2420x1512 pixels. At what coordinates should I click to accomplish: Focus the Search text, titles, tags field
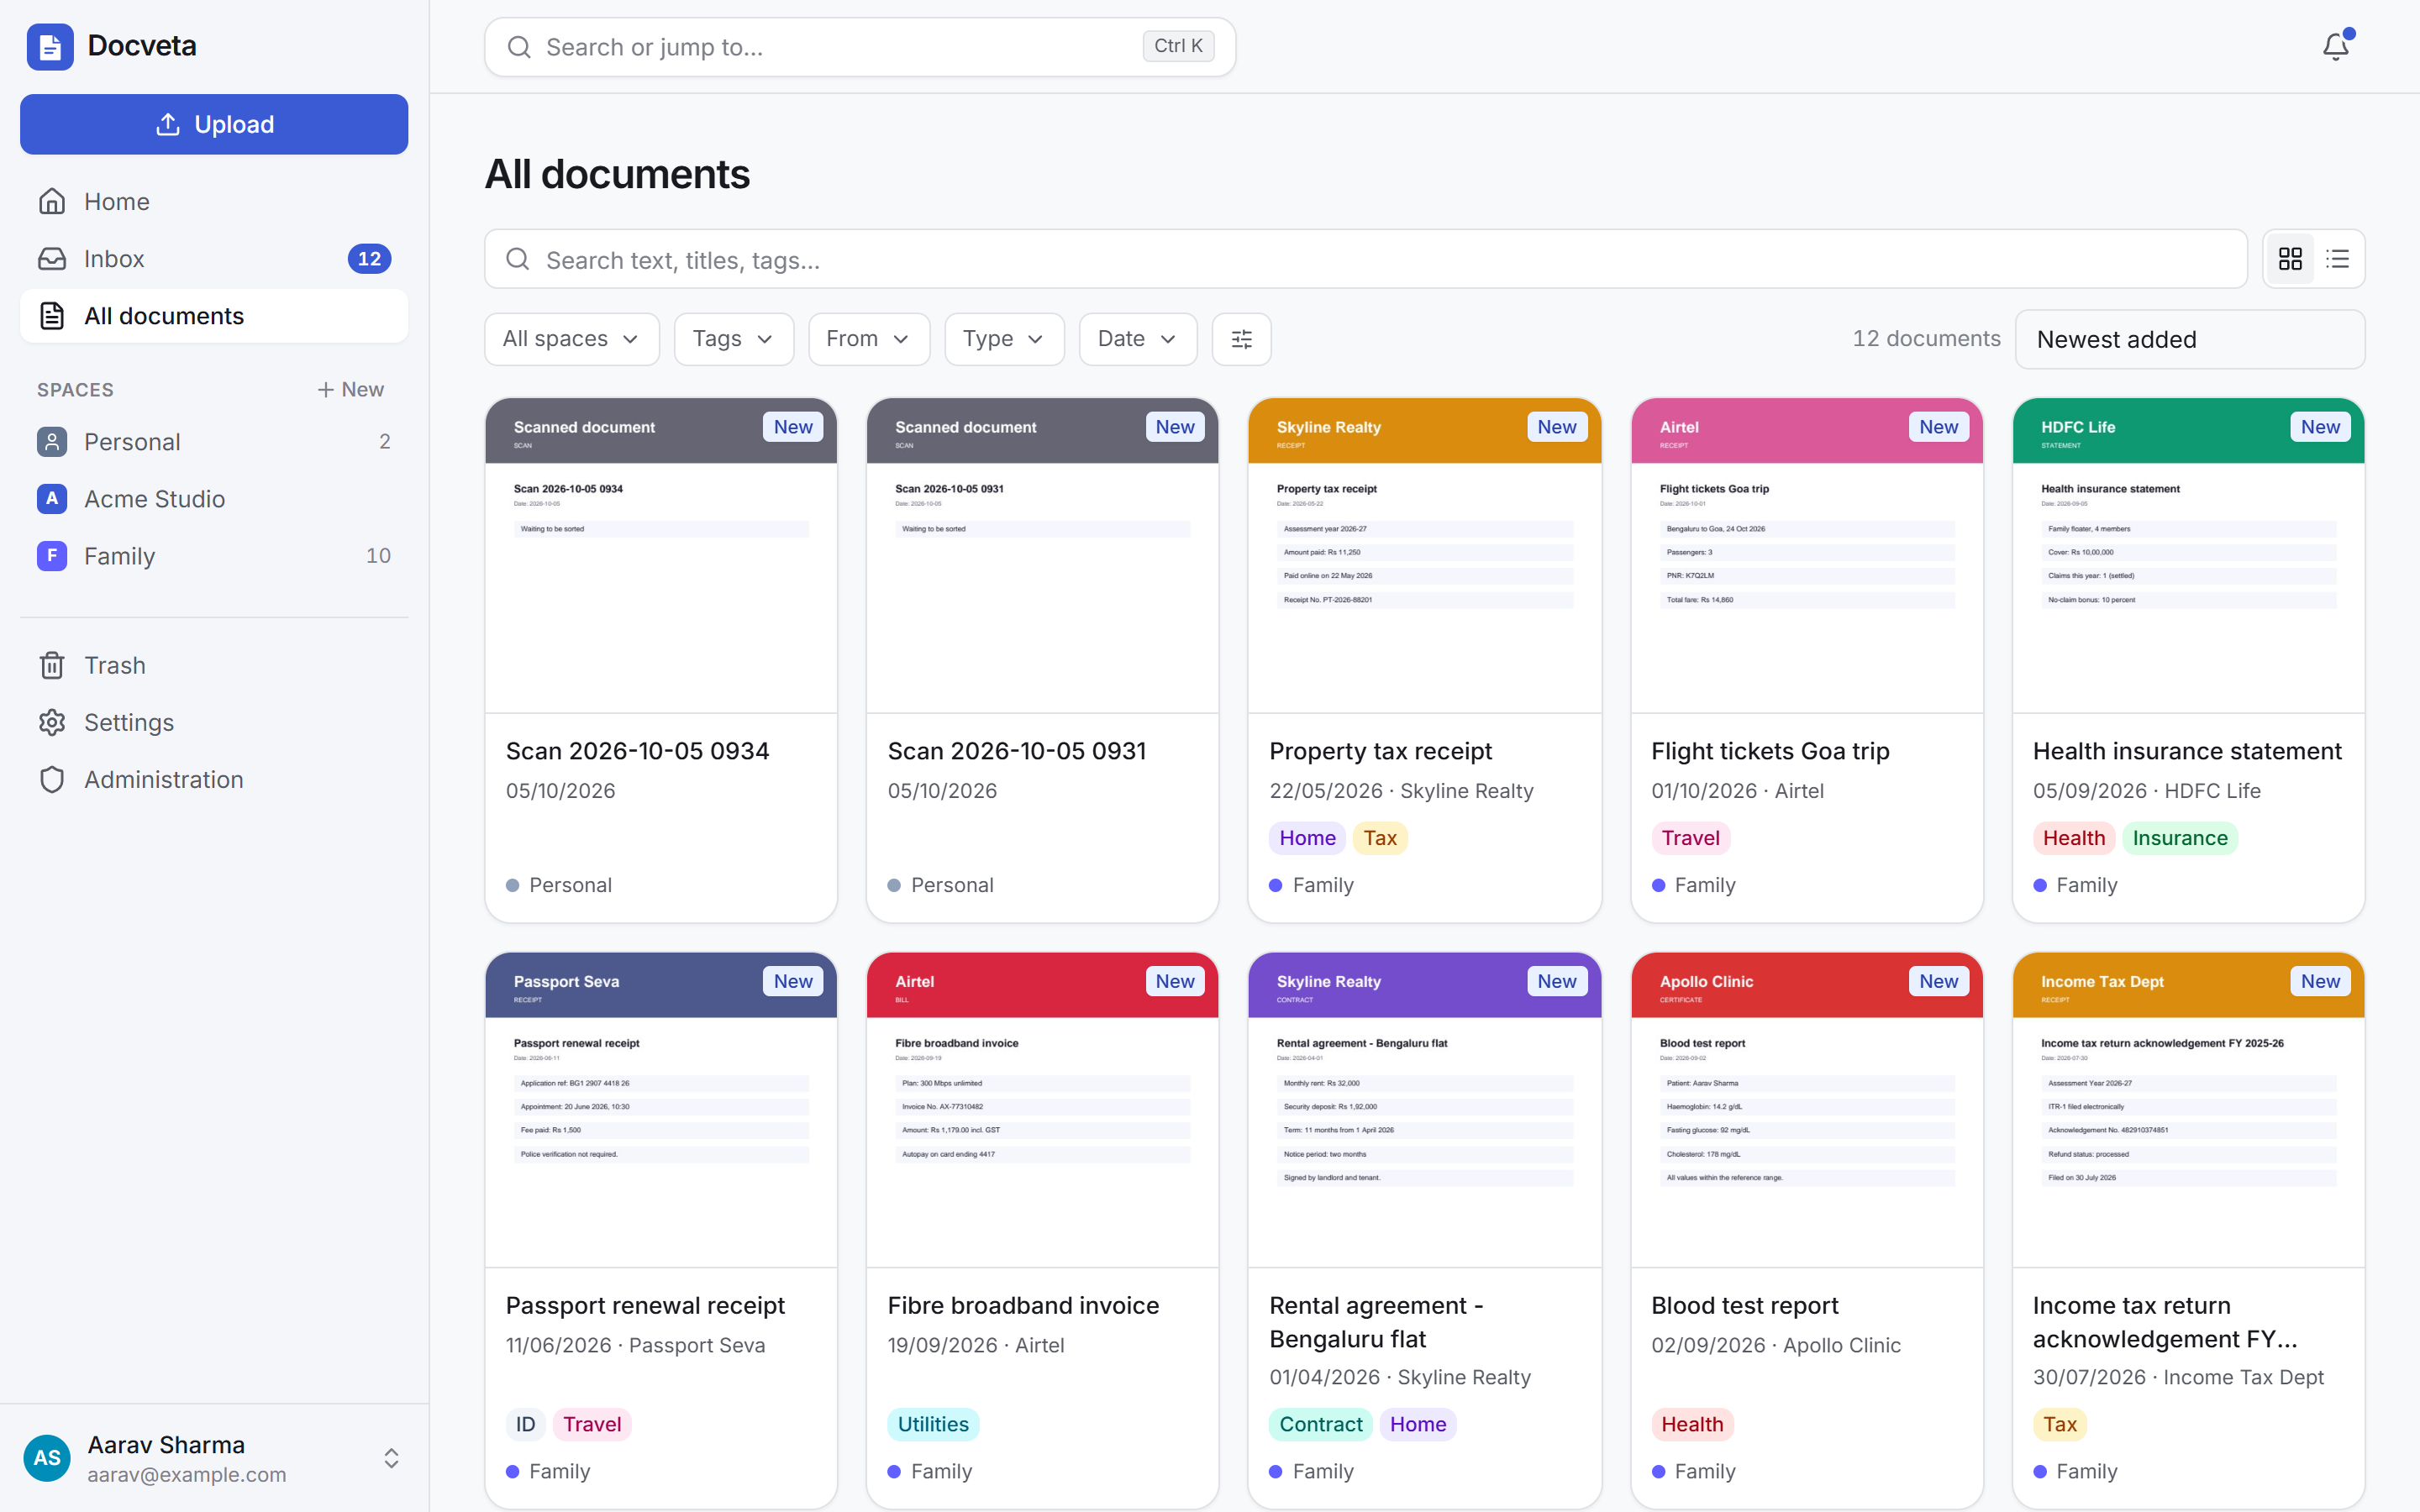[1366, 259]
